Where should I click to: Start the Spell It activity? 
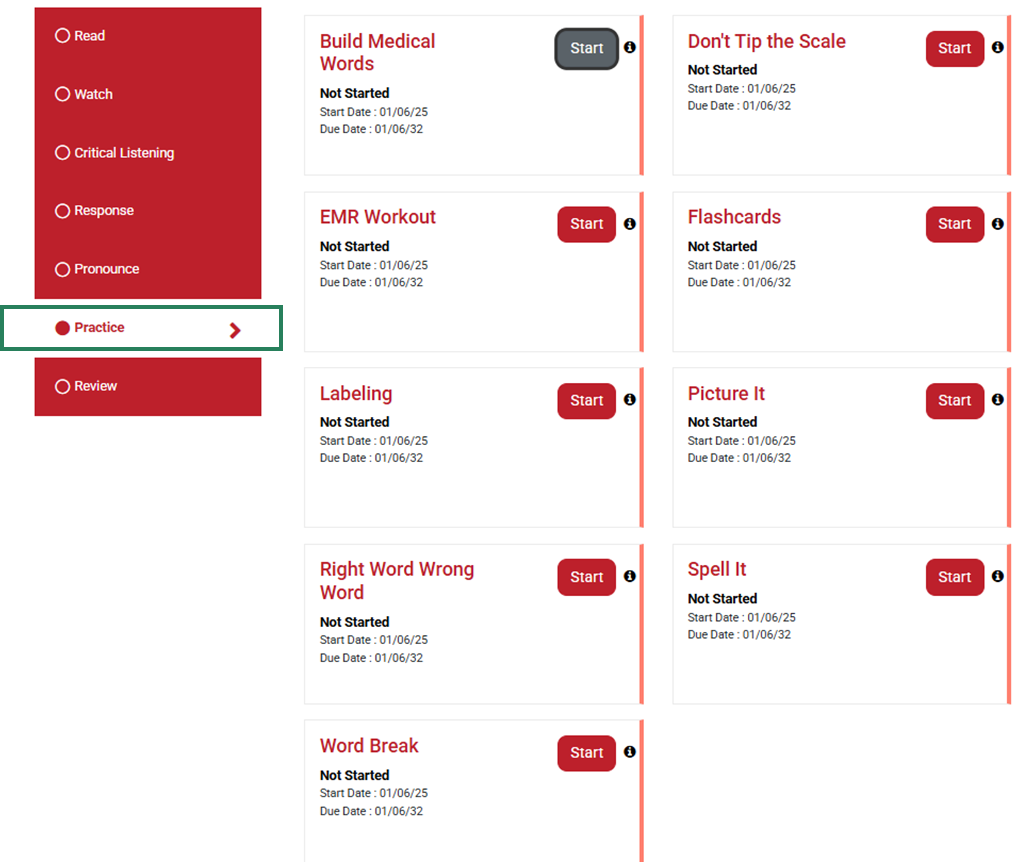[x=954, y=576]
